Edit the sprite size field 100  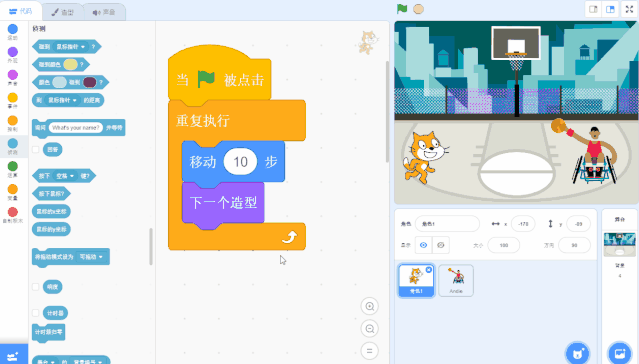(x=504, y=245)
